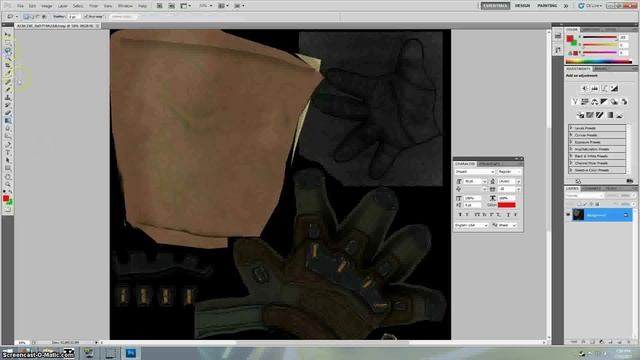
Task: Add a Channel Mixer adjustment
Action: [x=624, y=102]
